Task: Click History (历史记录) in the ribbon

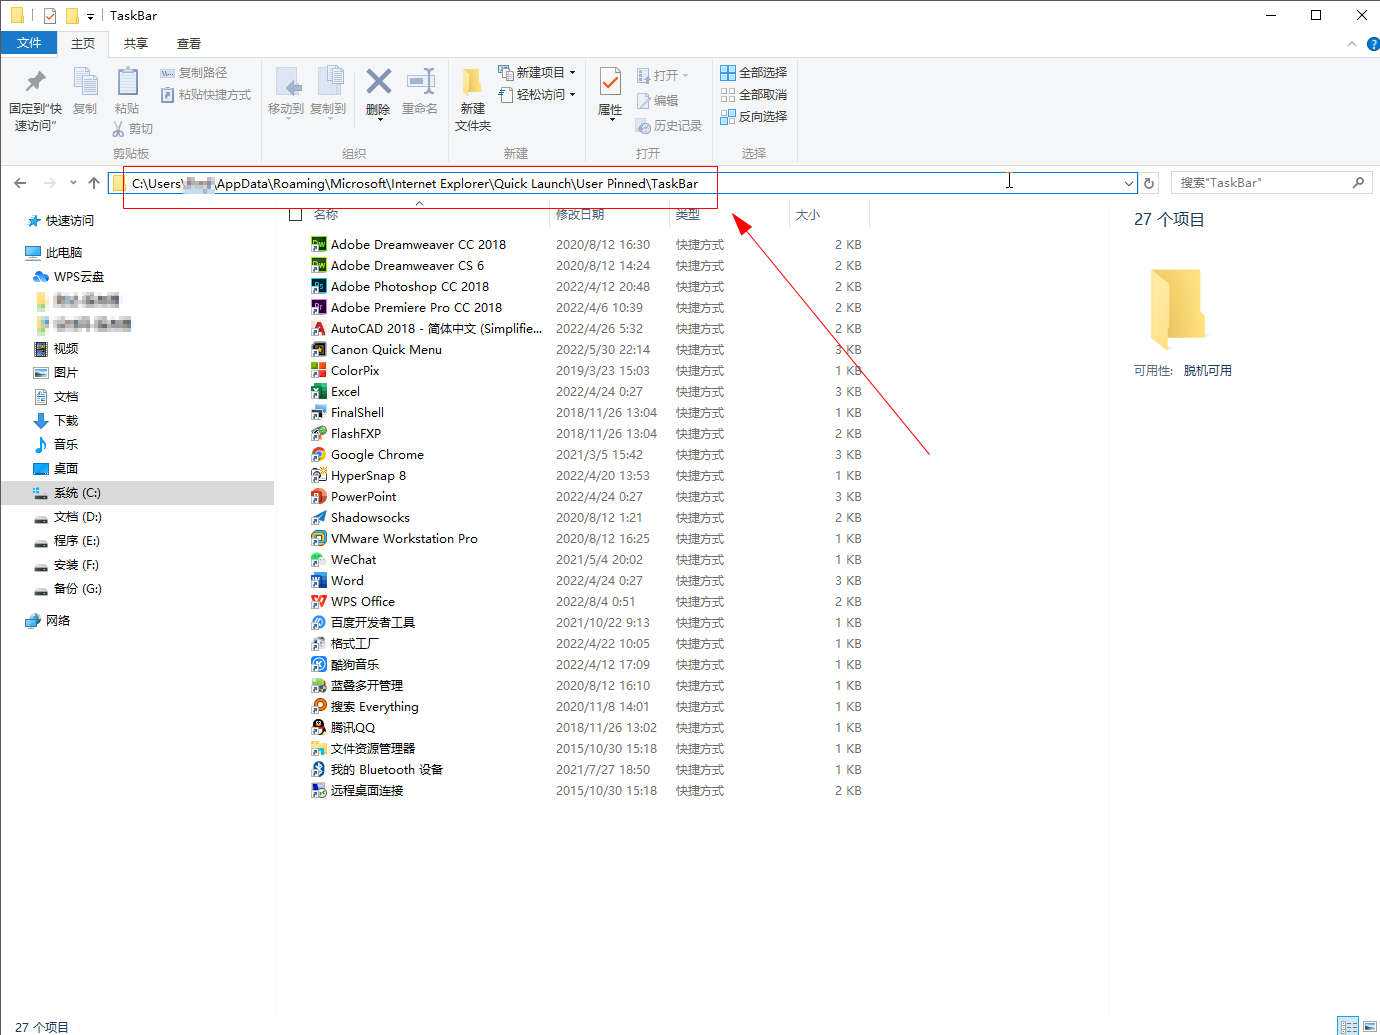Action: [668, 126]
